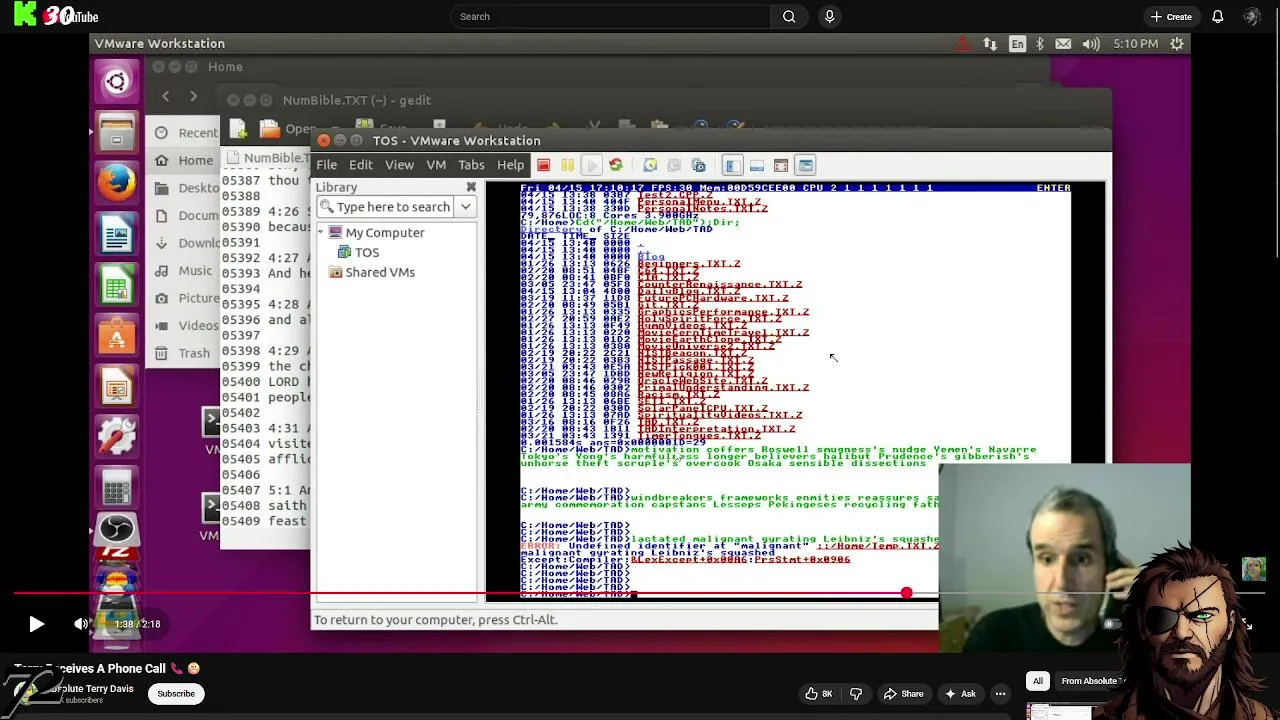Open the Tabs menu in VMware

[471, 165]
